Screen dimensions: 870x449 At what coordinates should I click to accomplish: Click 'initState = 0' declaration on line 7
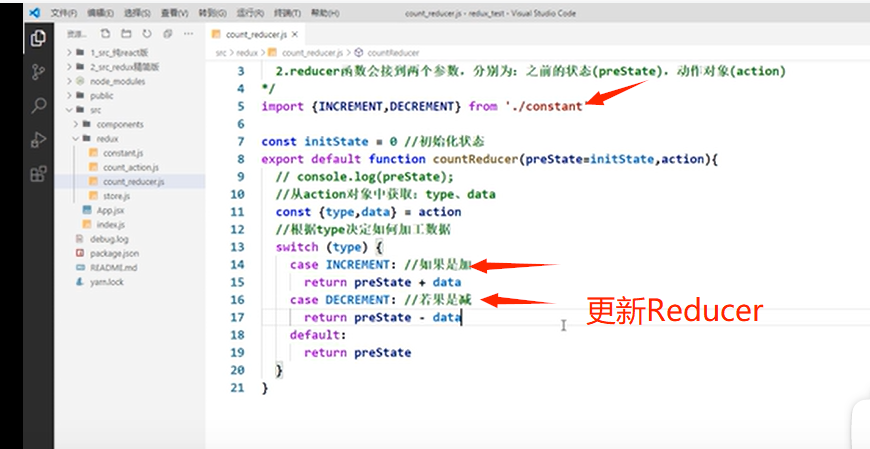coord(351,142)
